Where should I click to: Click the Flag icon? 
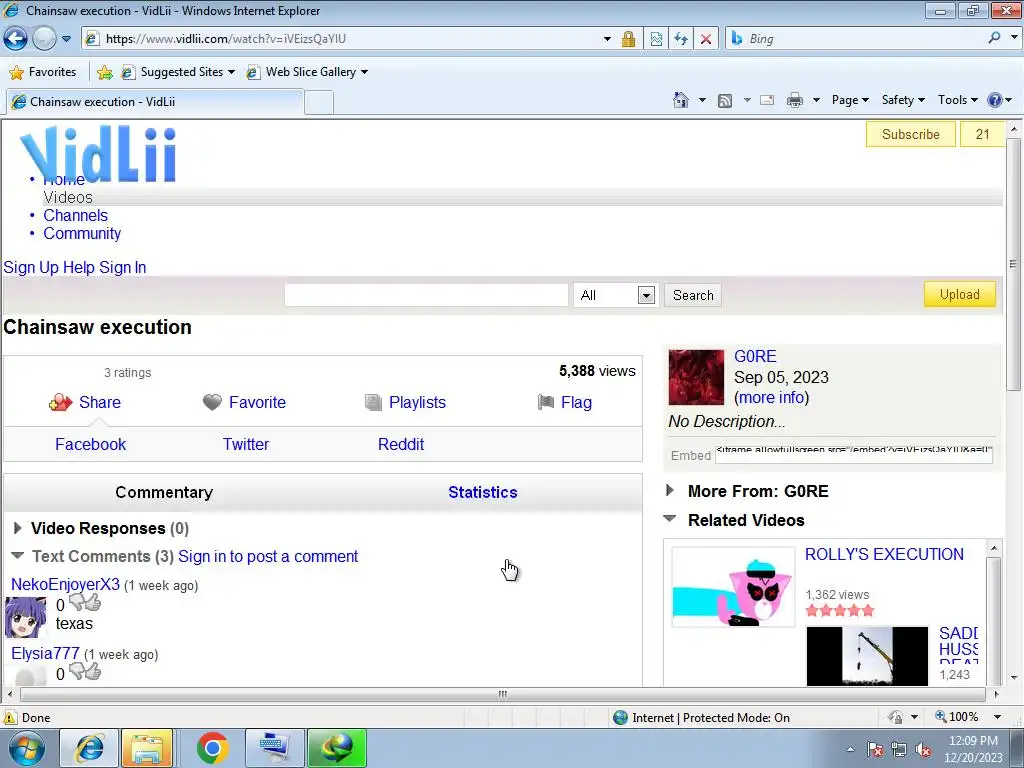546,402
